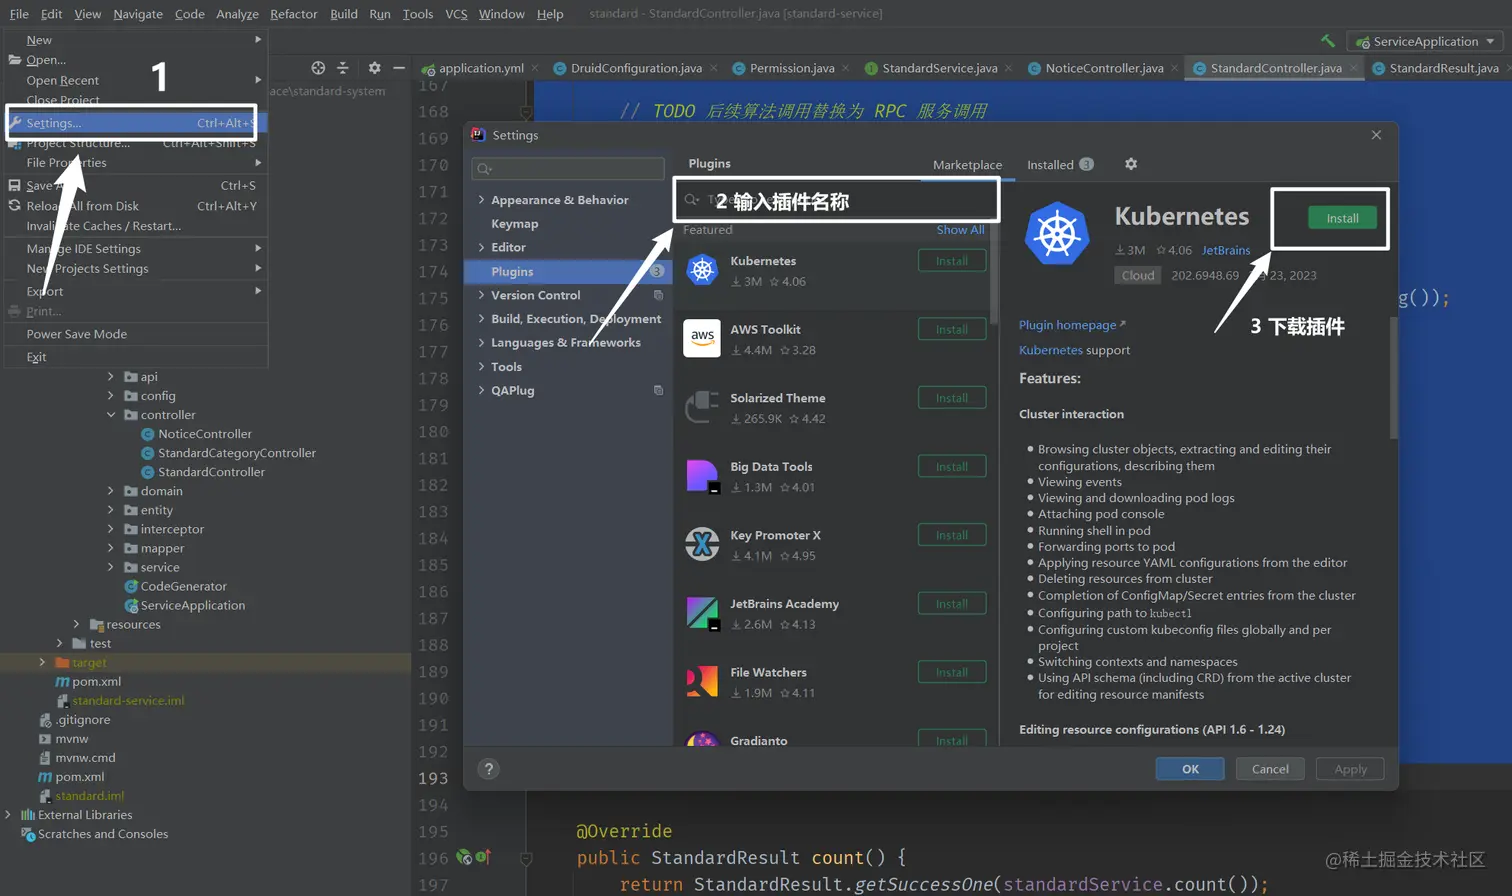Screen dimensions: 1512x896
Task: Expand the External Libraries node
Action: coord(9,815)
